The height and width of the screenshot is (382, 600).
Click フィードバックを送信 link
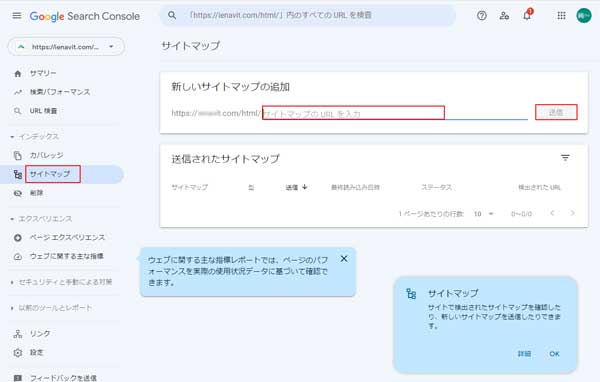pos(63,378)
